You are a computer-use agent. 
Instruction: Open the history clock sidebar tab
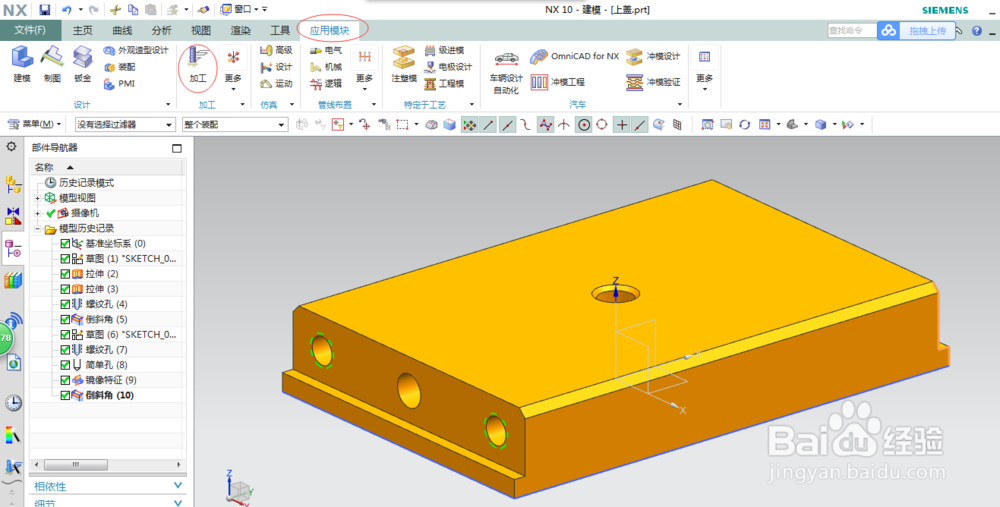click(13, 403)
